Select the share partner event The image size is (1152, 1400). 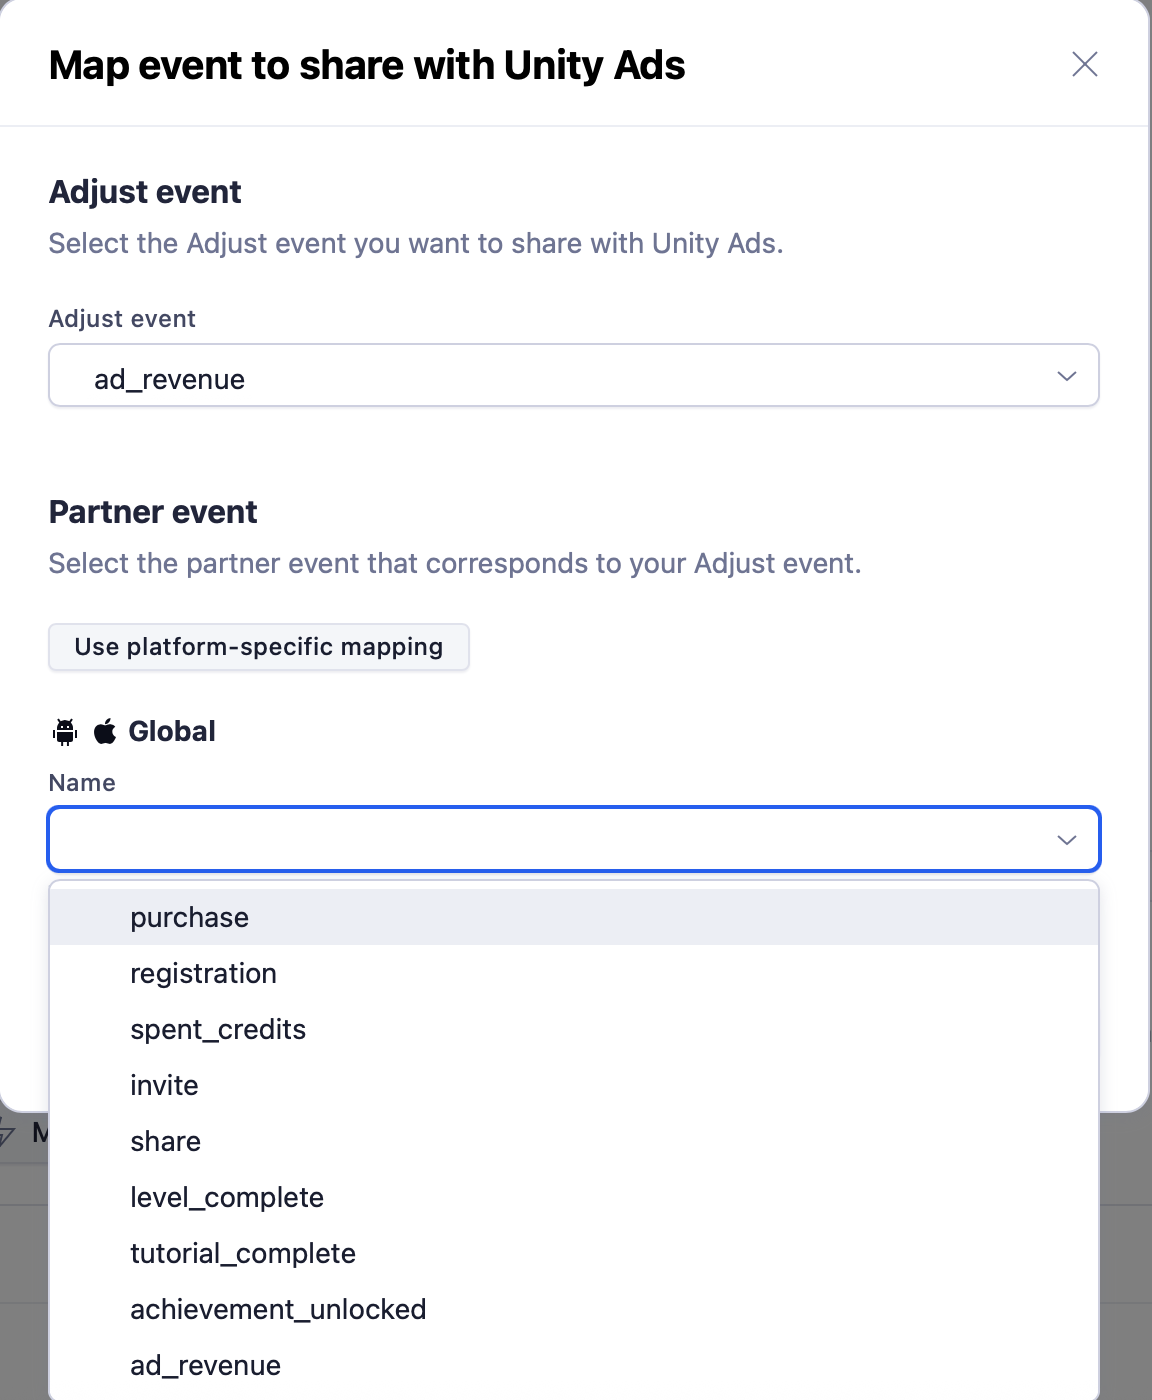pos(166,1142)
